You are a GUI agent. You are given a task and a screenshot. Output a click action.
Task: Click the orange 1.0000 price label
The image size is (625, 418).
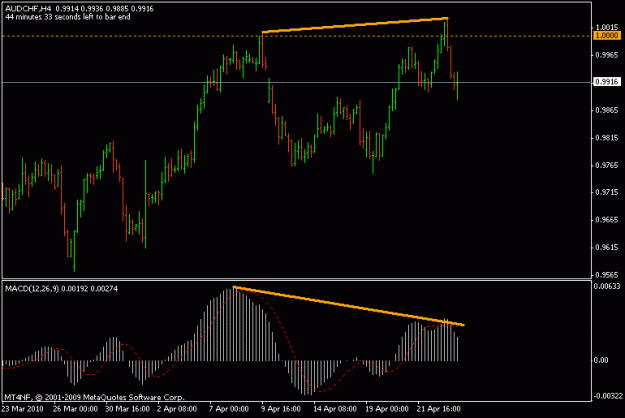tap(607, 36)
